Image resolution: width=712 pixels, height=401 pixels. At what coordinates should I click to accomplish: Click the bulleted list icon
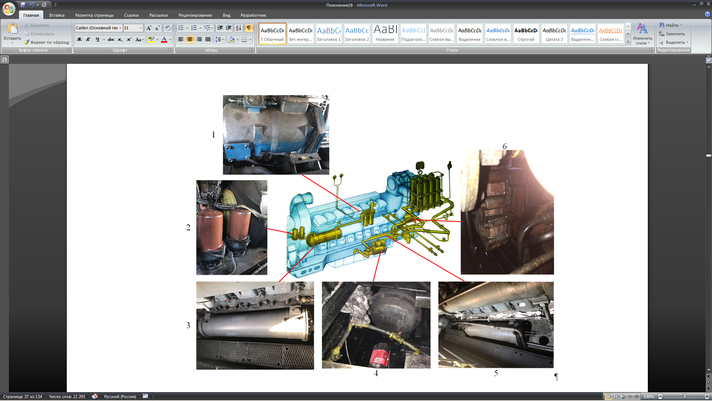coord(182,28)
